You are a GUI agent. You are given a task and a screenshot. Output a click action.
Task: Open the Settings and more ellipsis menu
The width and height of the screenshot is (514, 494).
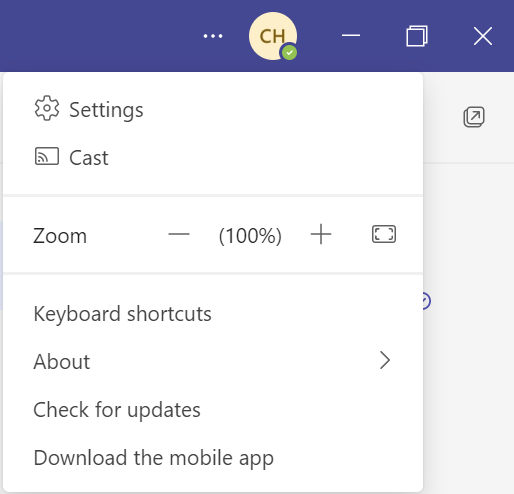(213, 36)
